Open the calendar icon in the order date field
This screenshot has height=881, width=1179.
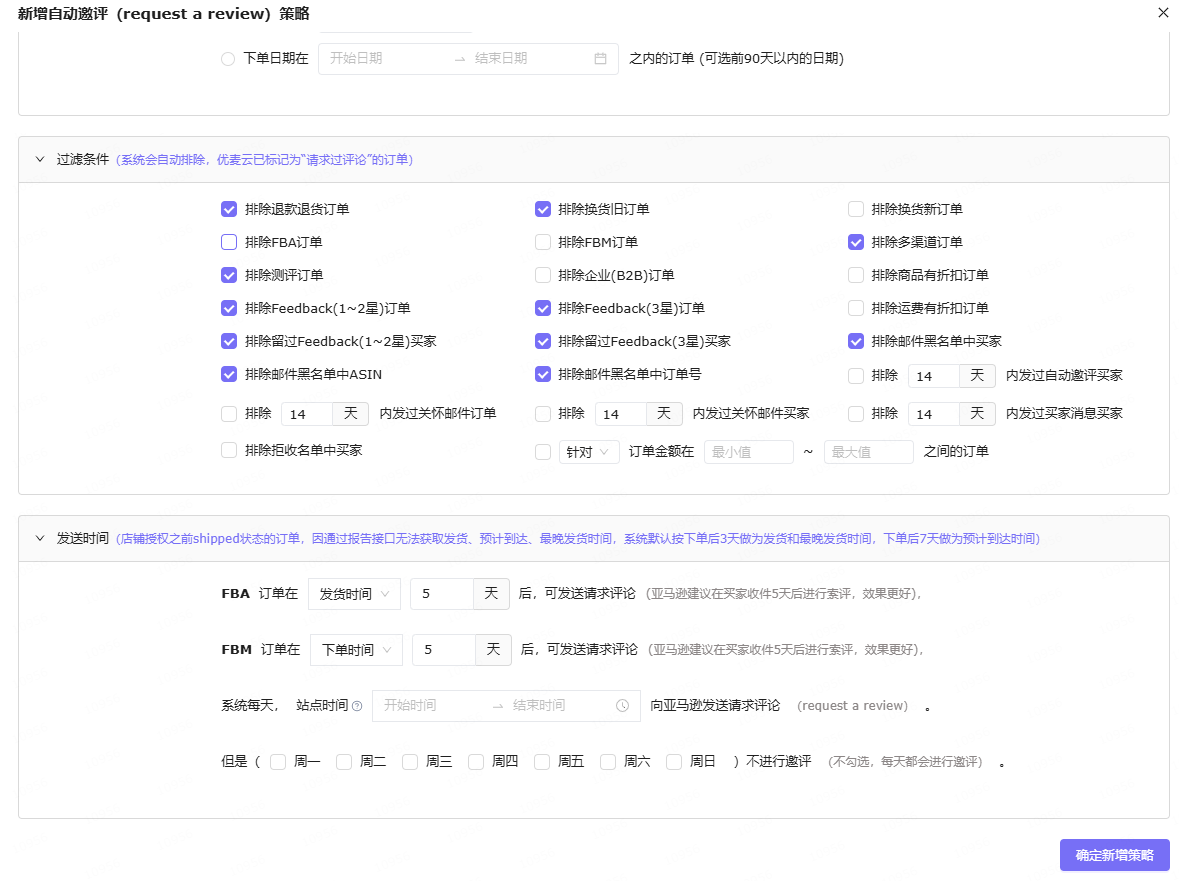click(602, 59)
